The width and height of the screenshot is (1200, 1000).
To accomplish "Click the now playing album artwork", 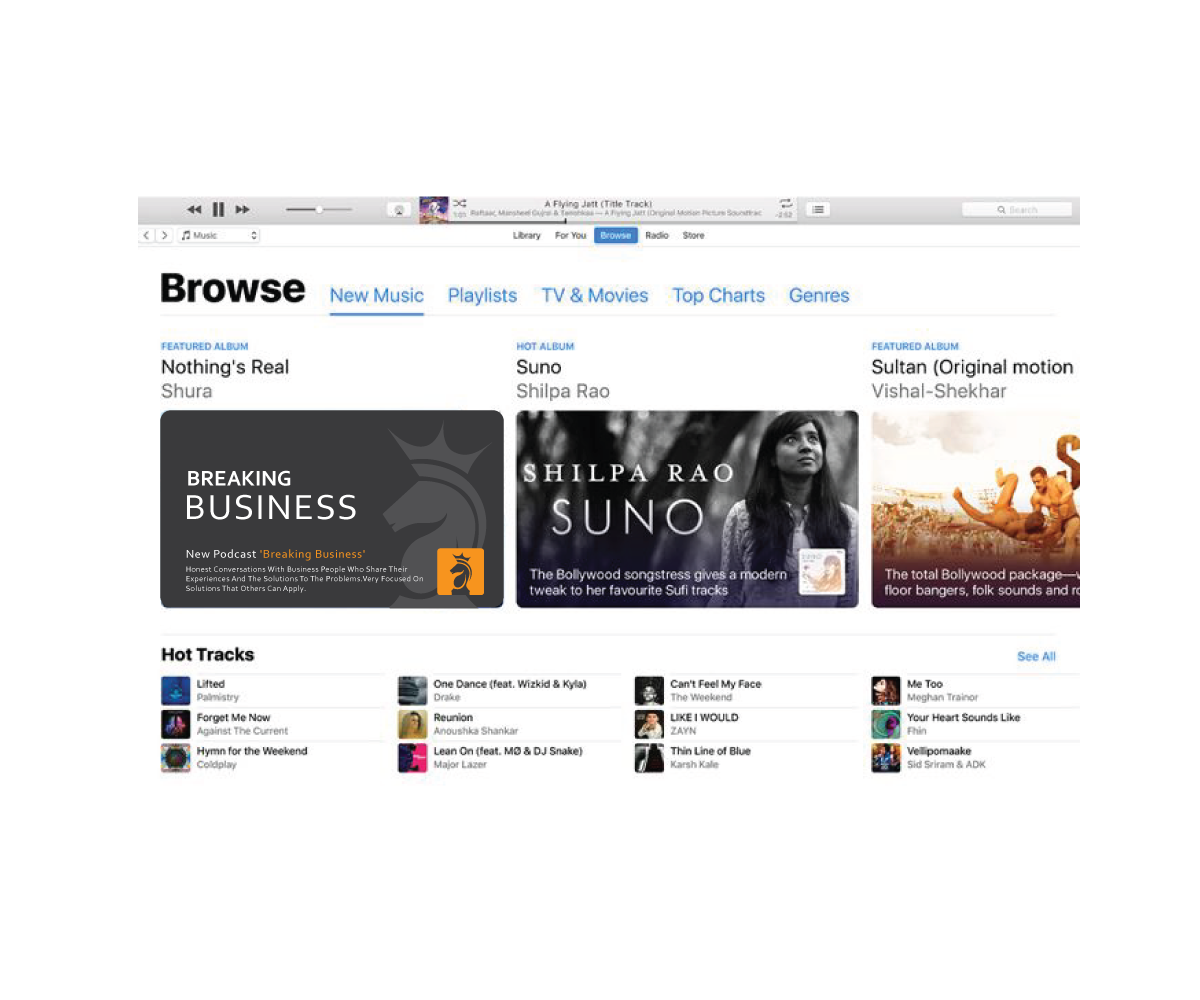I will (x=433, y=210).
